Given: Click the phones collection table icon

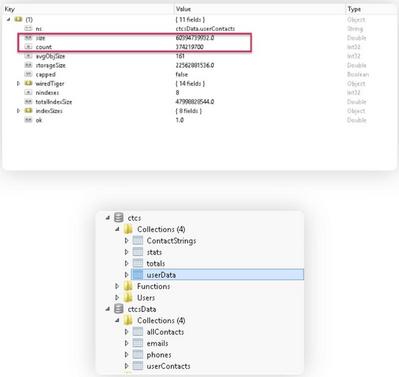Looking at the screenshot, I should tap(138, 355).
